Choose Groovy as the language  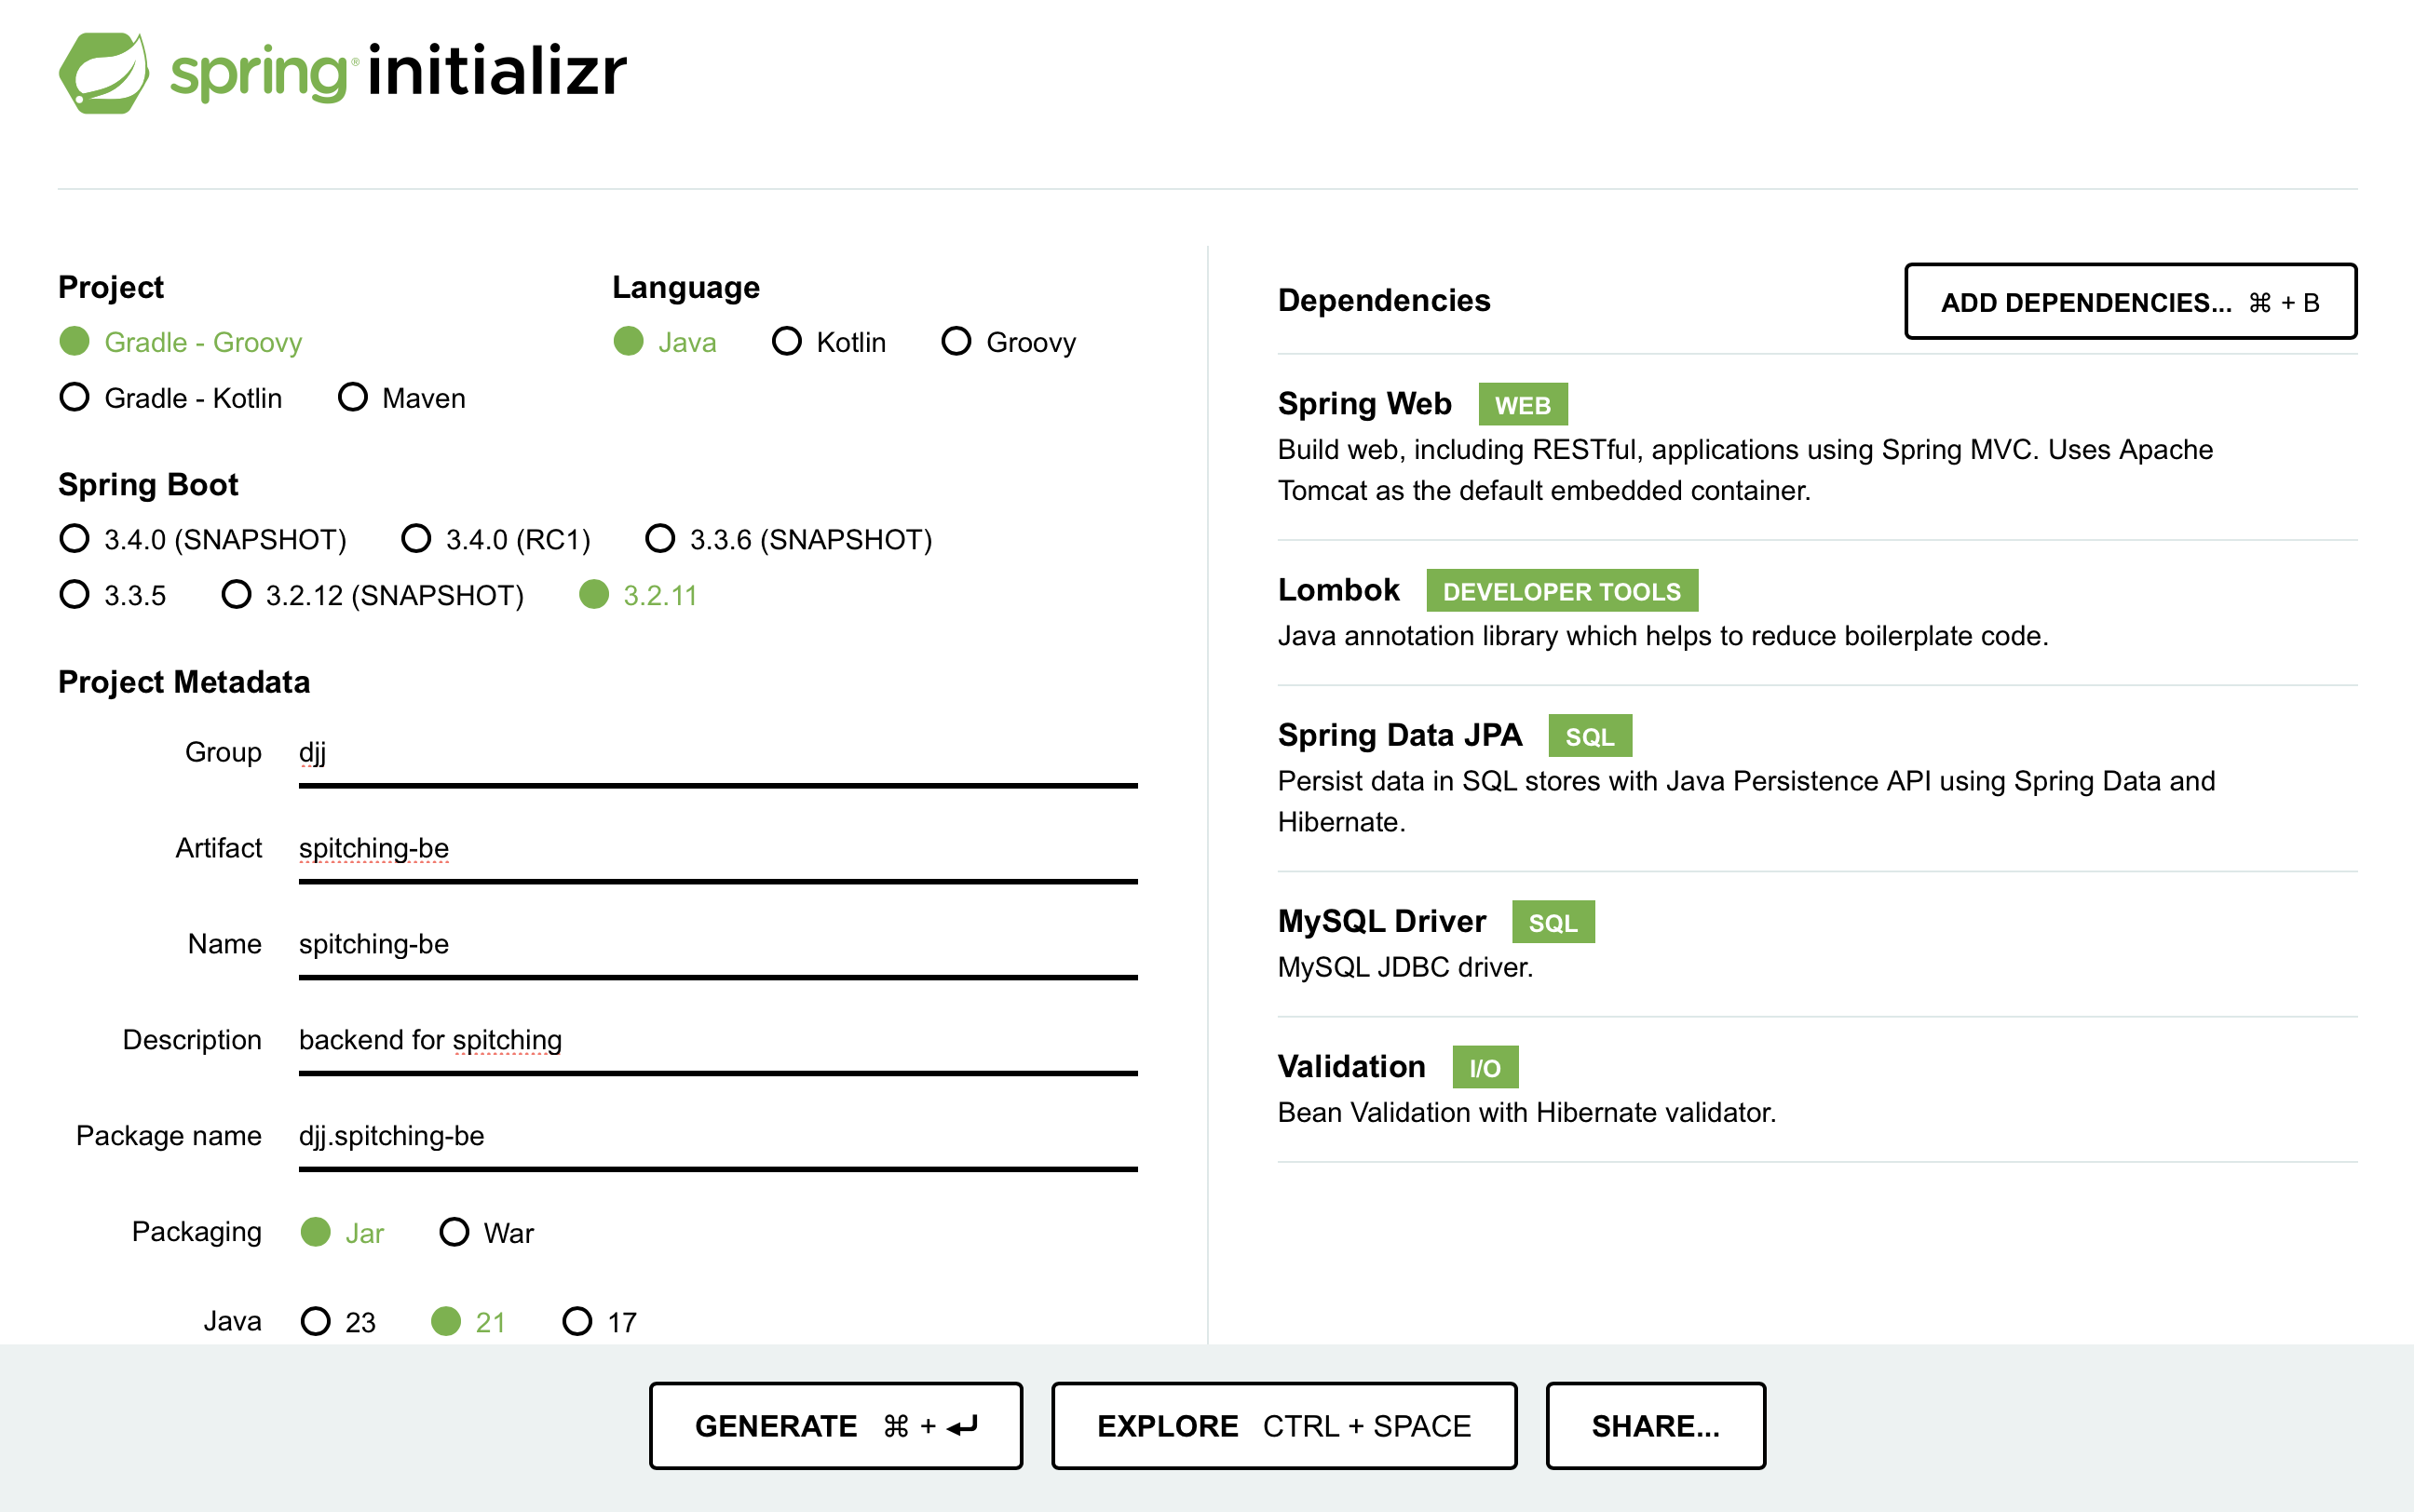point(956,342)
